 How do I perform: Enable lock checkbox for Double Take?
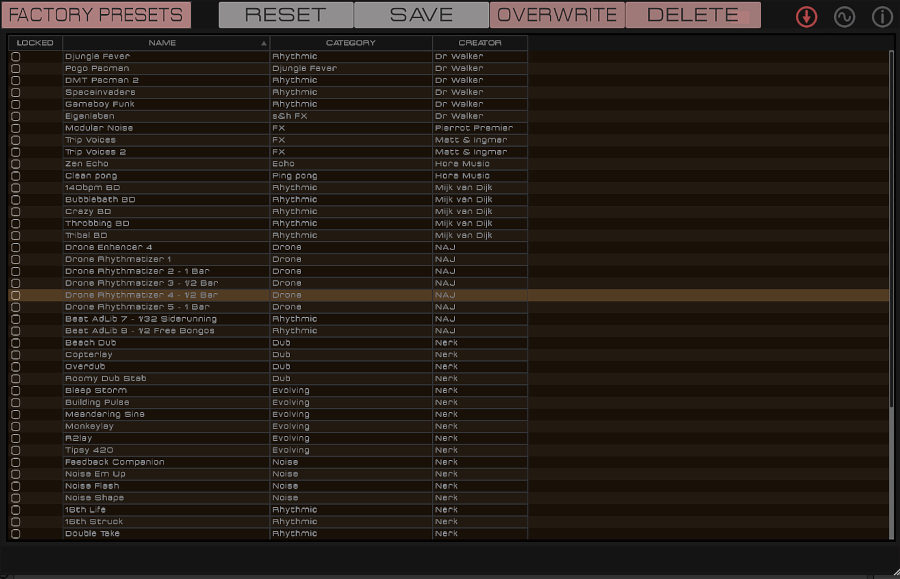15,534
